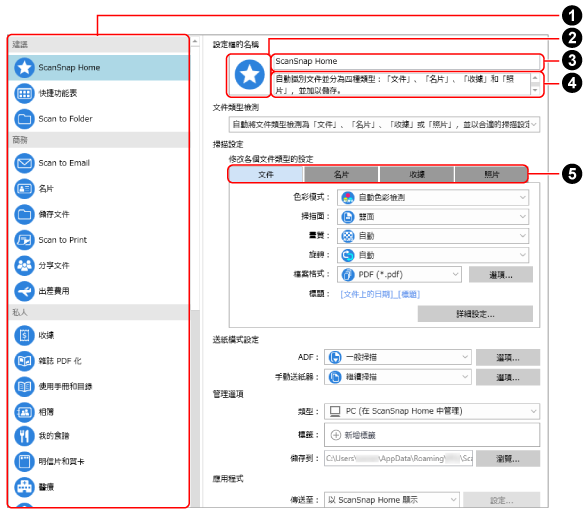Select the 雜誌 PDF 化 profile
The width and height of the screenshot is (584, 517).
pos(98,361)
